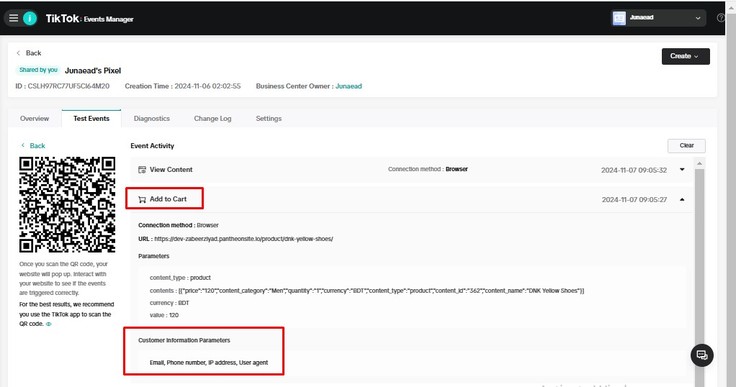This screenshot has height=387, width=736.
Task: Open the chat support bubble icon
Action: [702, 355]
